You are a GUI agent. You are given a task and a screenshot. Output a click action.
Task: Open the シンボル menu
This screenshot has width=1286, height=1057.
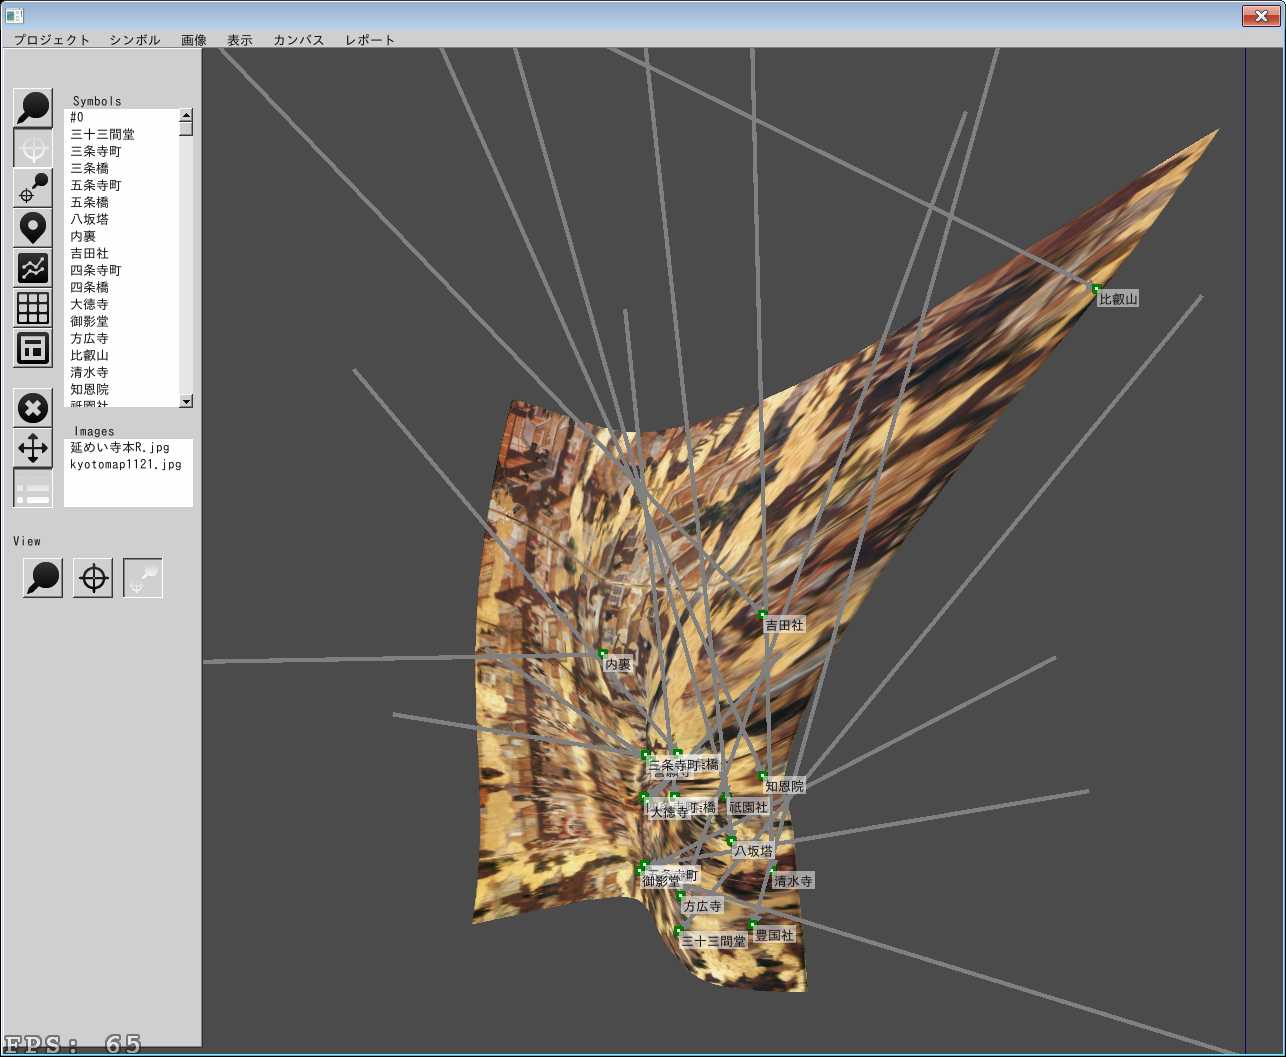135,40
